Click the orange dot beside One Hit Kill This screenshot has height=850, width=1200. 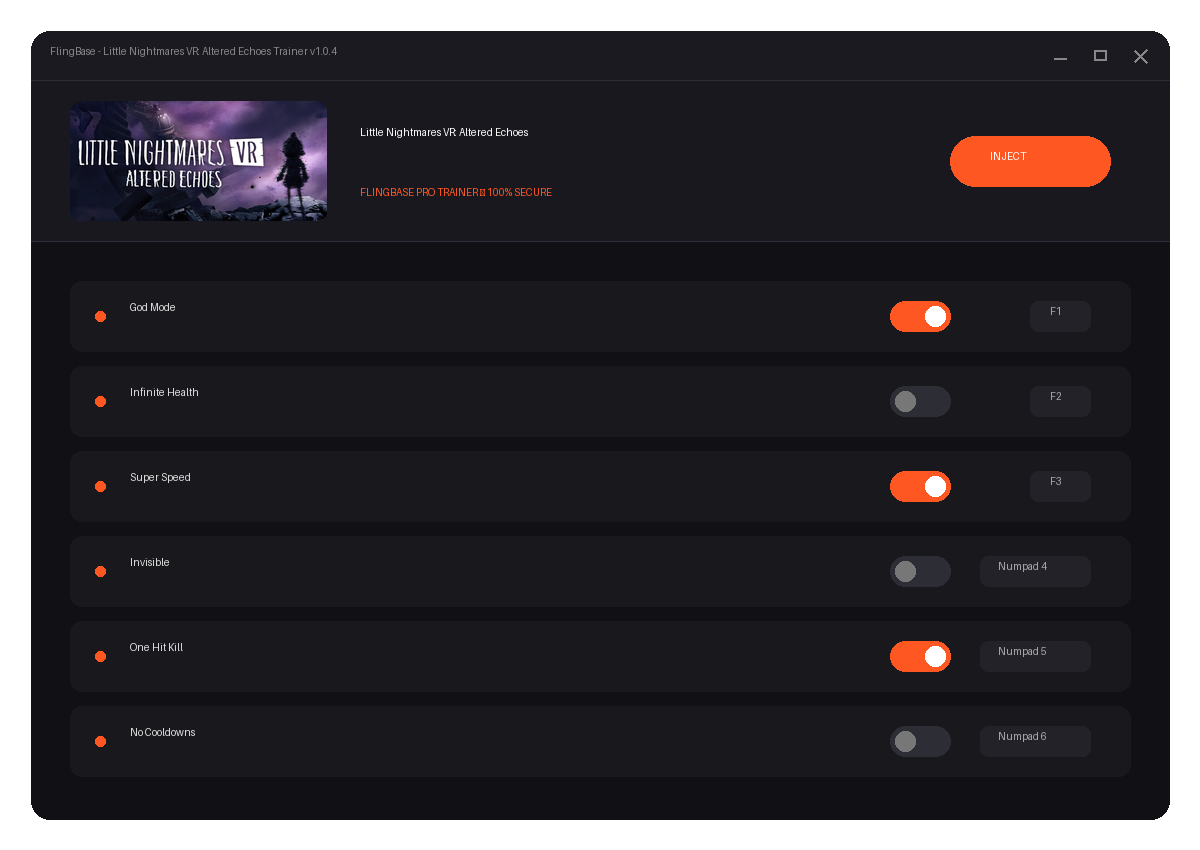pos(100,656)
